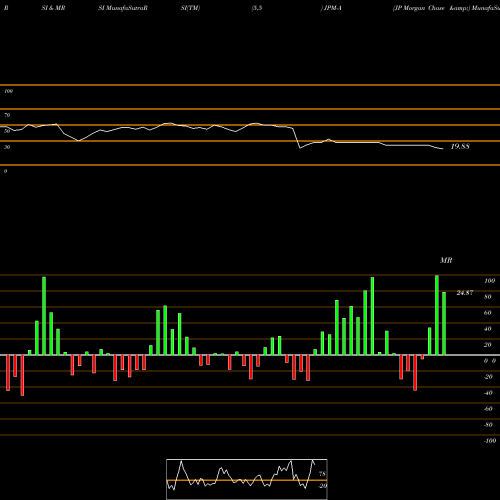Click the '-20' label on the MR axis
Screen dimensions: 500x500
(488, 377)
